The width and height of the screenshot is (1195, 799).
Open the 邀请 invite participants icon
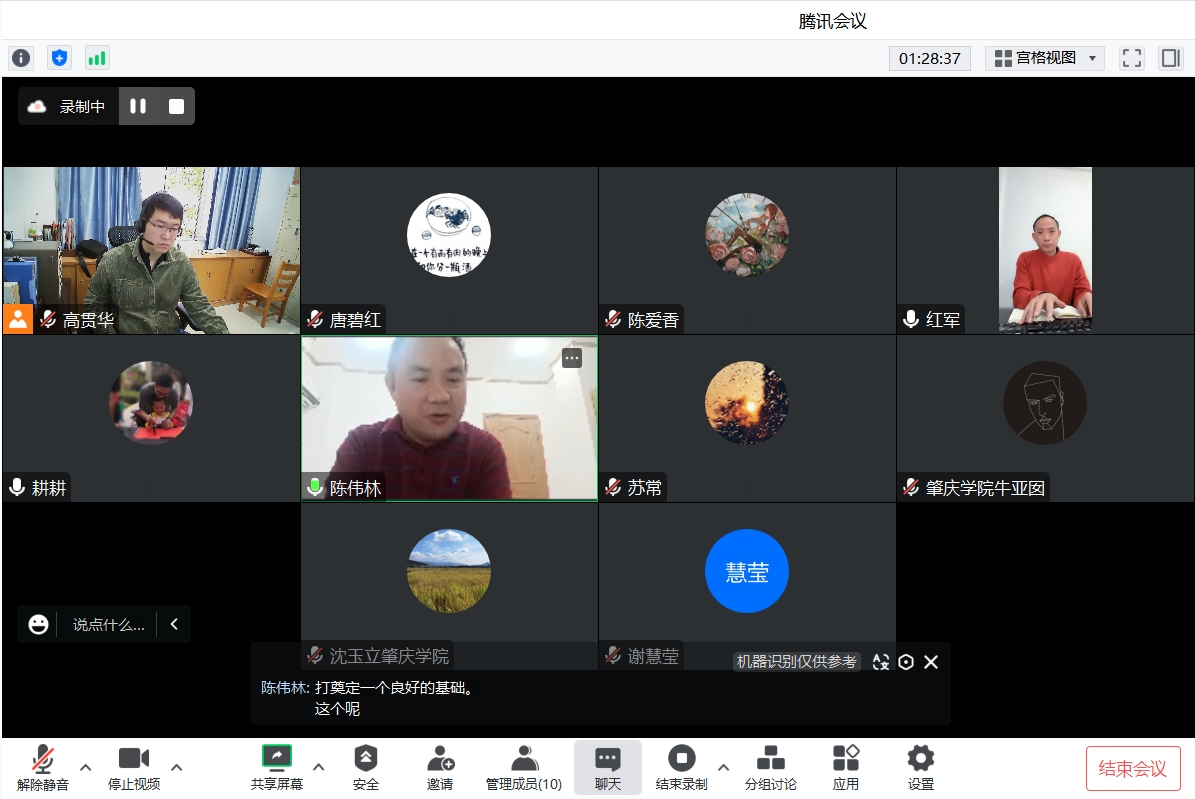(x=440, y=767)
